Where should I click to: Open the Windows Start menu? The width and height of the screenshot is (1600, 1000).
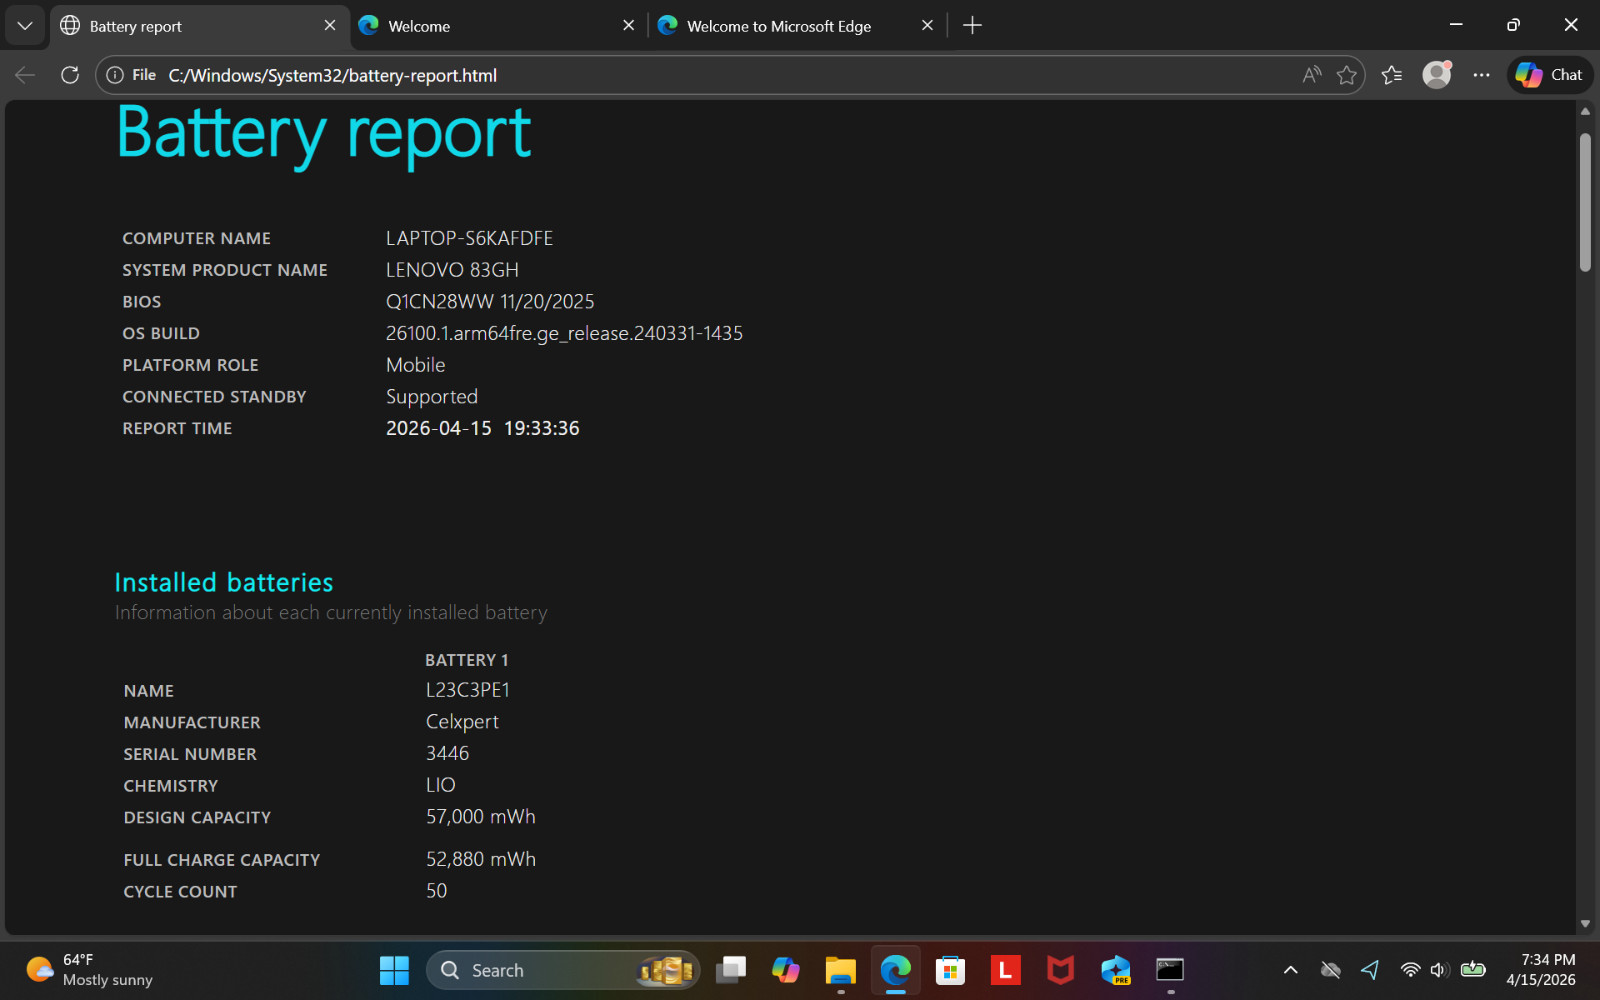pyautogui.click(x=394, y=970)
